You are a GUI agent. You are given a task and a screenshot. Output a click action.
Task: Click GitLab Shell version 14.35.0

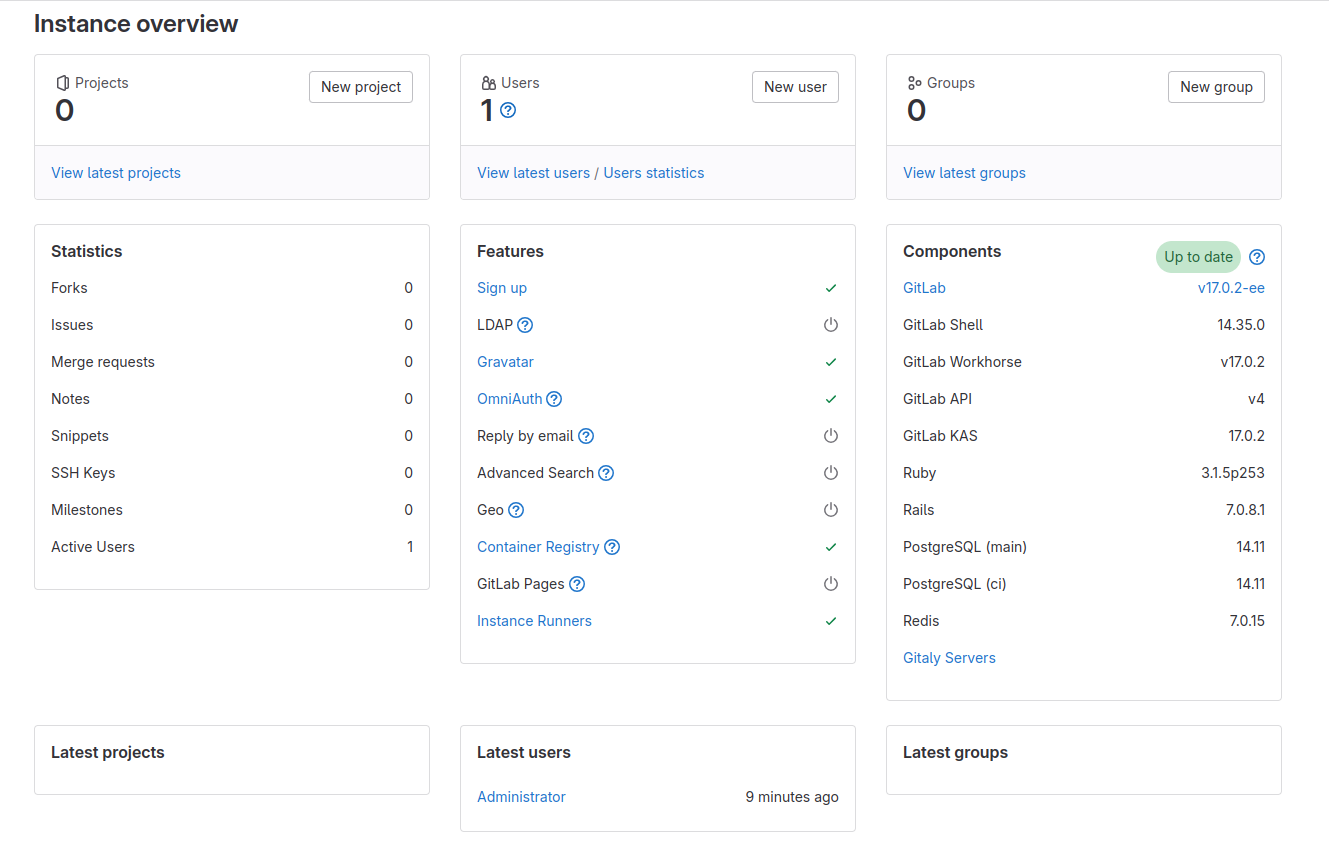[1241, 325]
